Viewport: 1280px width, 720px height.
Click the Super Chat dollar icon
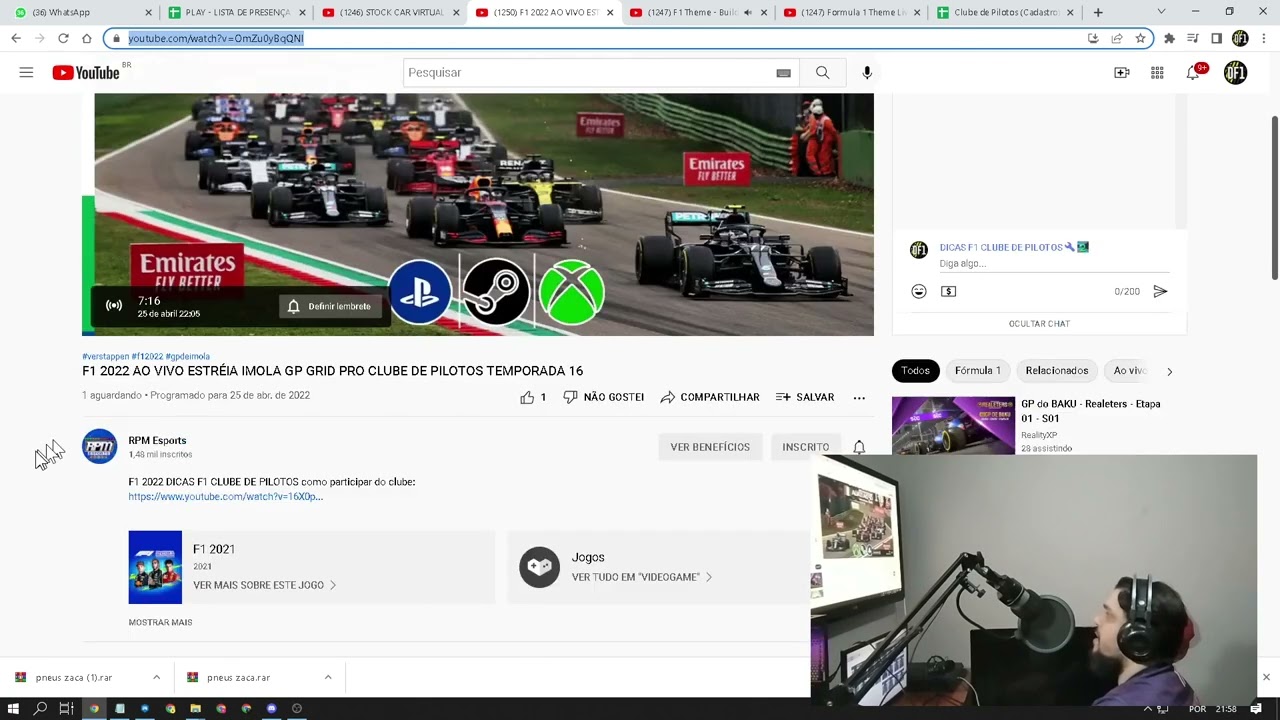point(949,291)
